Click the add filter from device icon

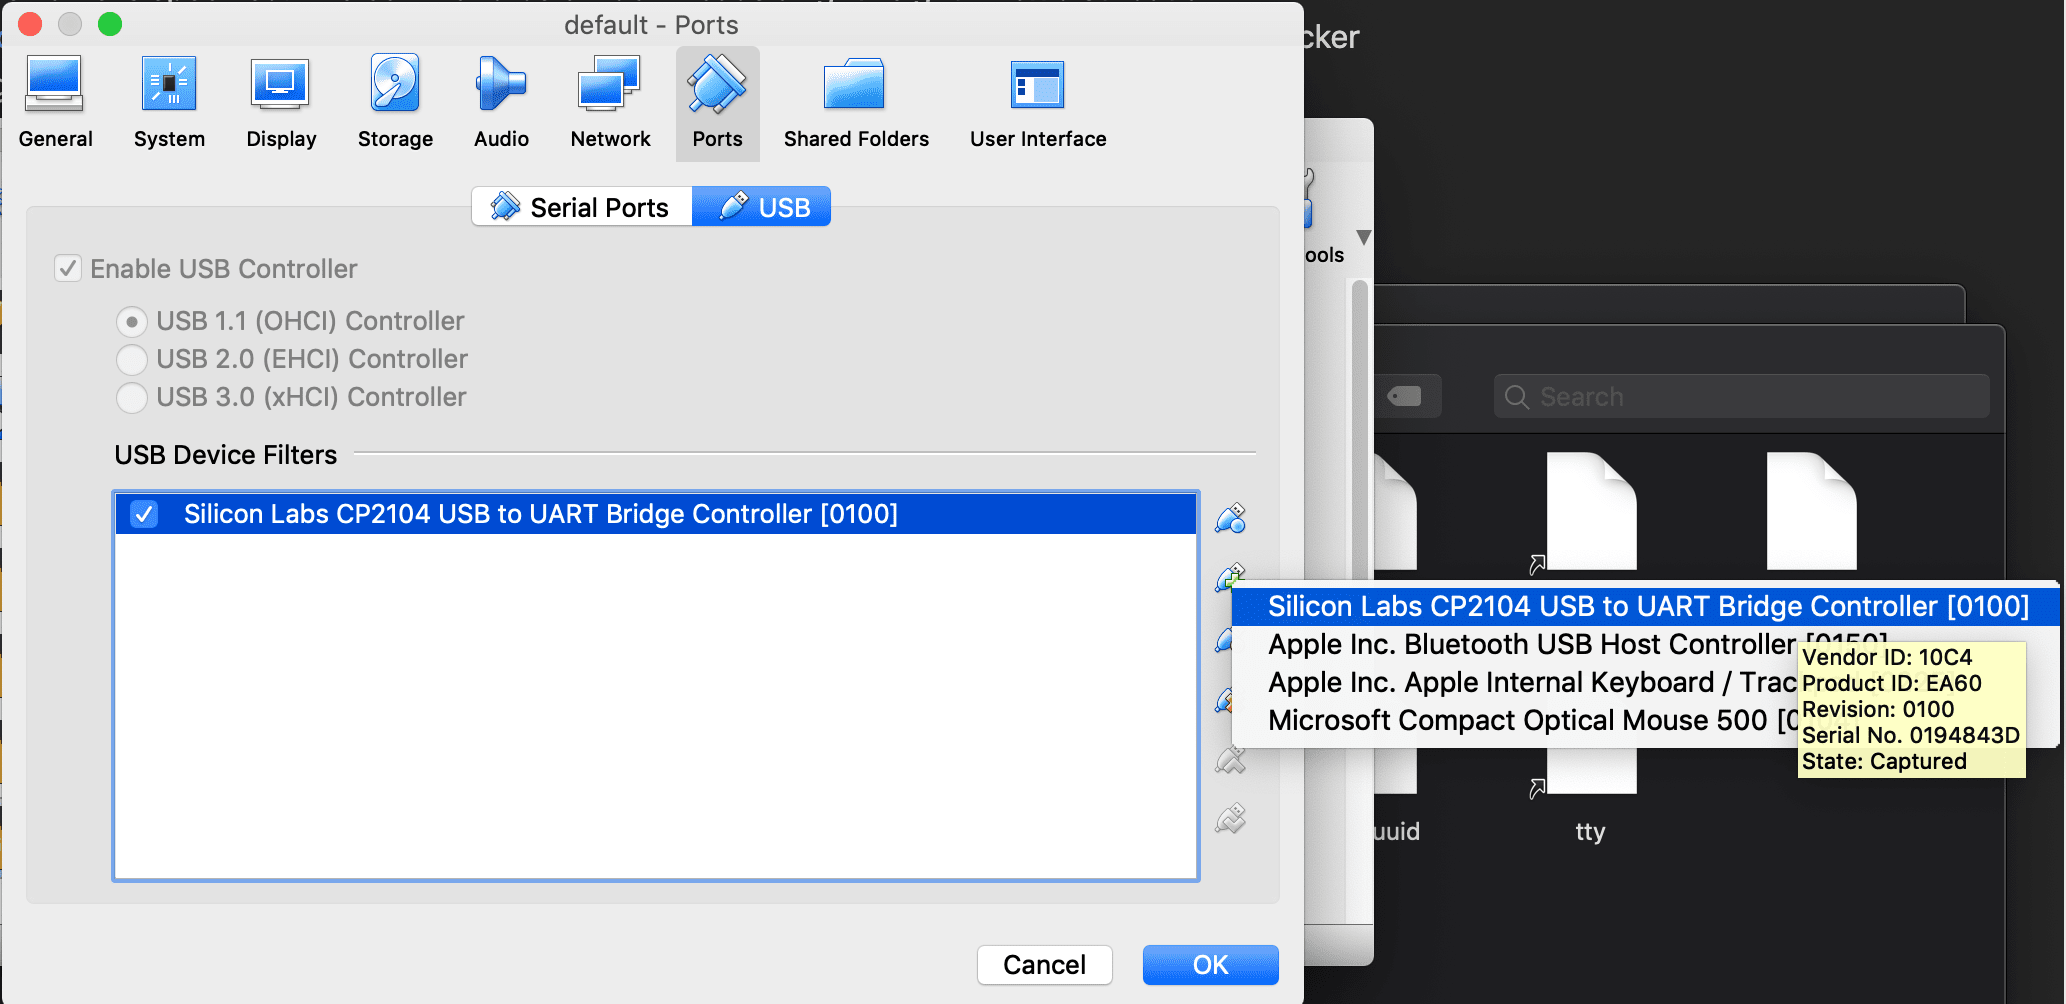click(1228, 577)
